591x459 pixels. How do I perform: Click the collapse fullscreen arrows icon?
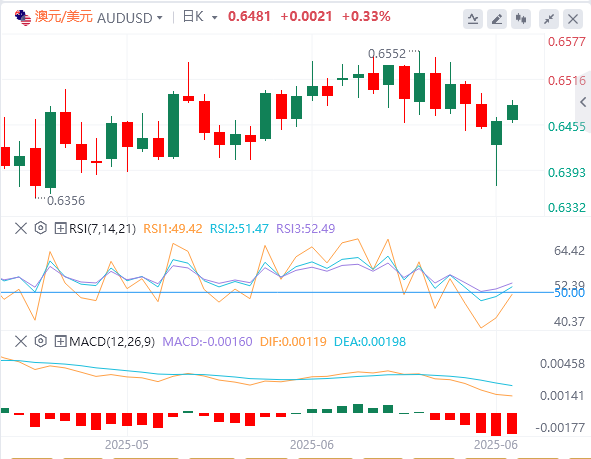(549, 19)
